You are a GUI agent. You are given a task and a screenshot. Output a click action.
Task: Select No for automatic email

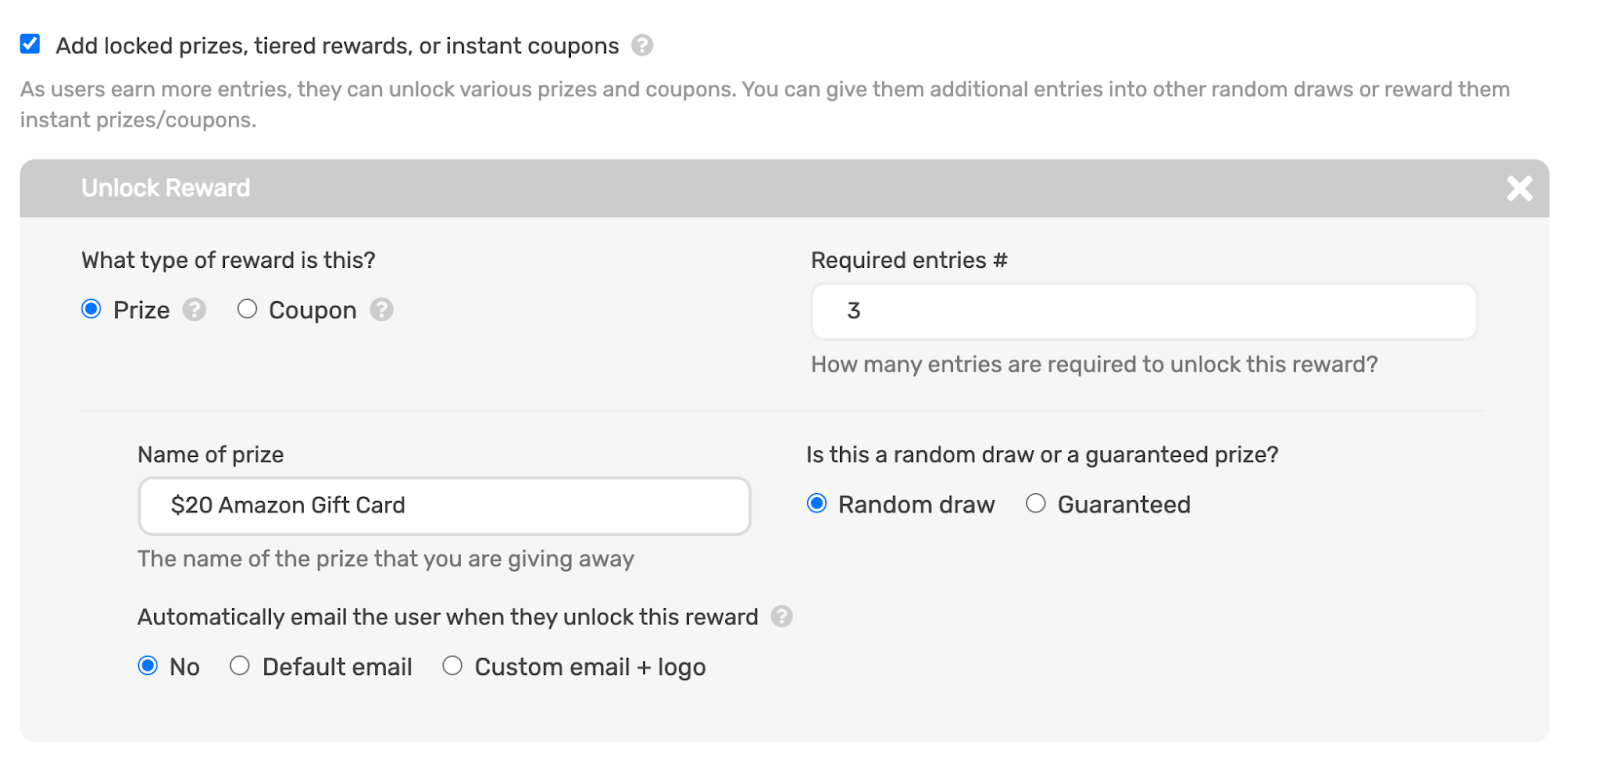point(148,665)
